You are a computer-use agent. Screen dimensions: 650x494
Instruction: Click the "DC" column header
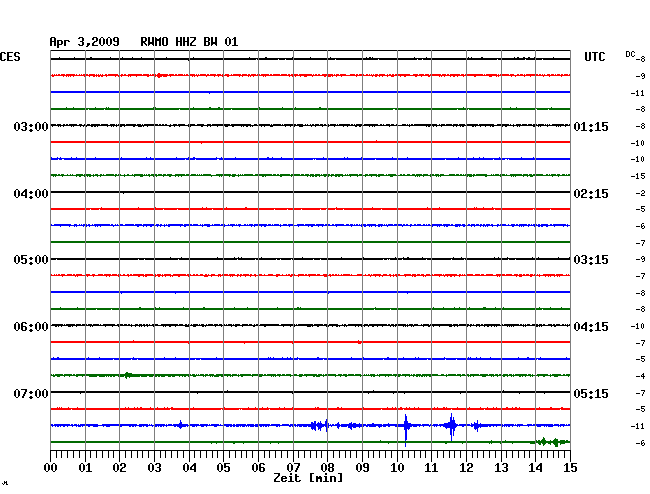(630, 54)
